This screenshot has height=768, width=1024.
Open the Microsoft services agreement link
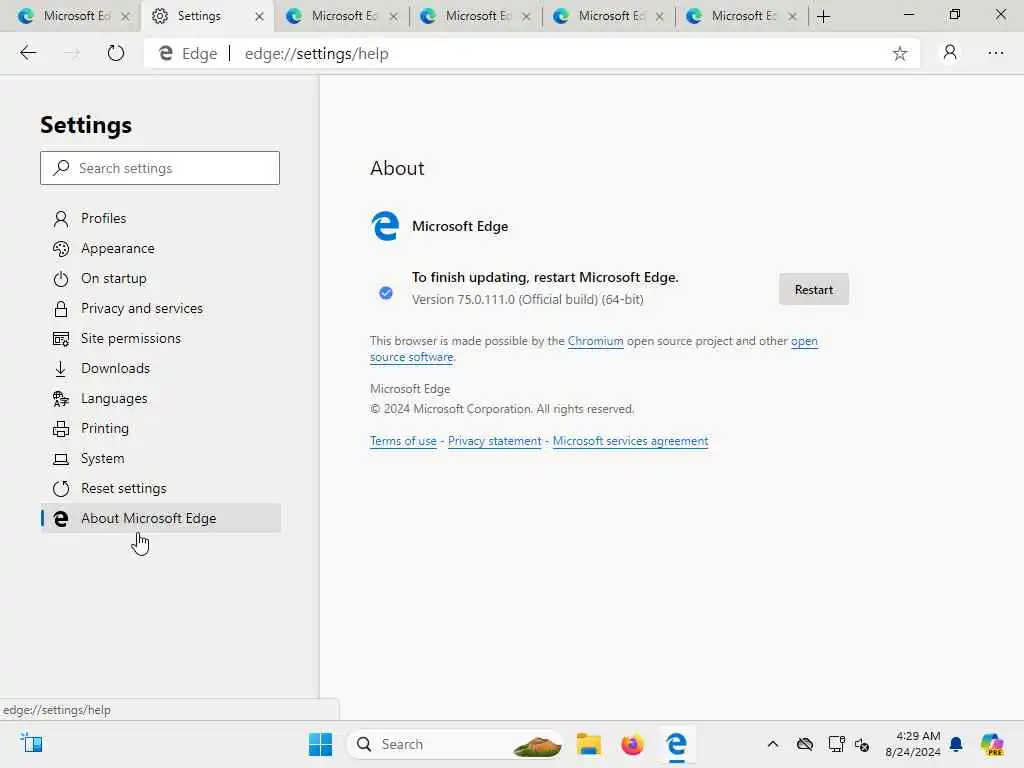[630, 441]
